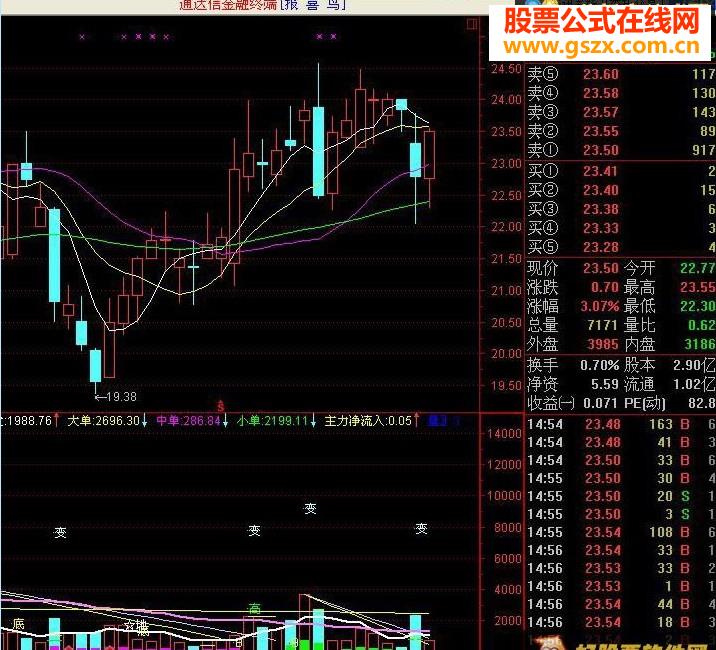This screenshot has width=716, height=650.
Task: Select the 大单:2696.30 indicator label
Action: coord(104,421)
